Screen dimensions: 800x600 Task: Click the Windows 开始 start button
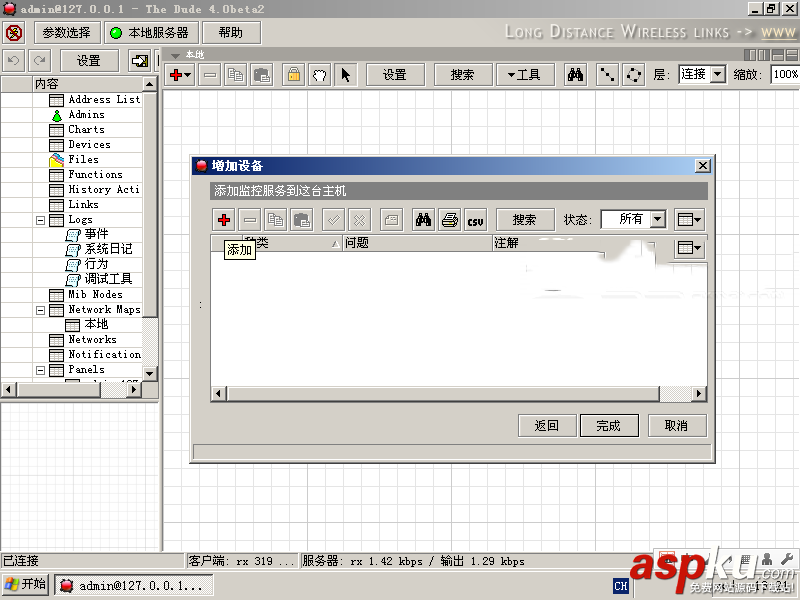26,585
